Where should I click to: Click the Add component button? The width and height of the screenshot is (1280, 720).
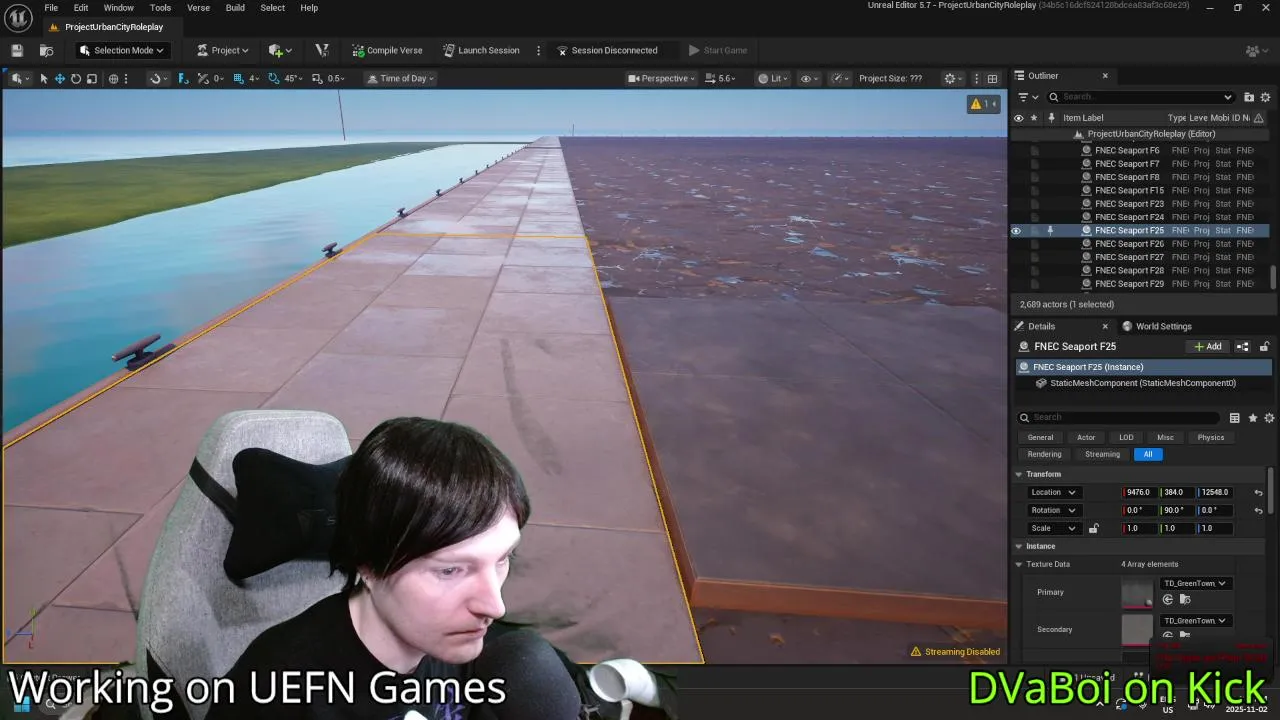click(x=1208, y=347)
